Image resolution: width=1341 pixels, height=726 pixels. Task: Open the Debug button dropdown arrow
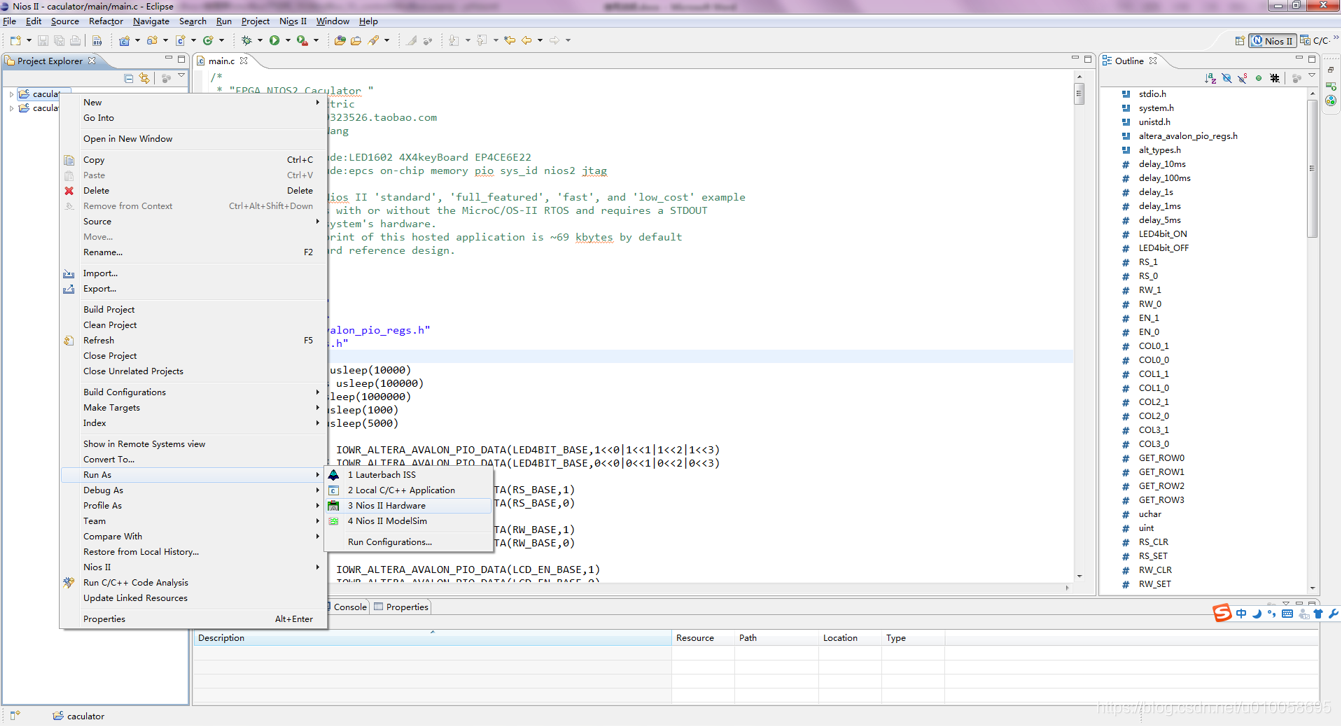pyautogui.click(x=260, y=41)
